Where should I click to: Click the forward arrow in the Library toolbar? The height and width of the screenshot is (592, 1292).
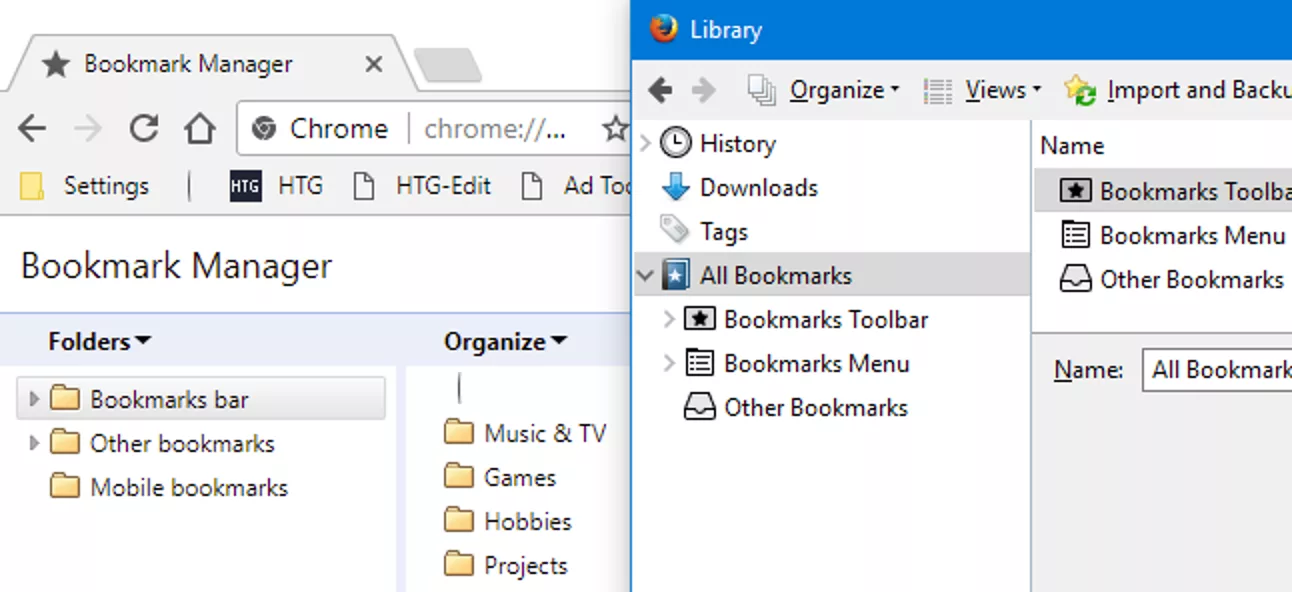[x=705, y=89]
